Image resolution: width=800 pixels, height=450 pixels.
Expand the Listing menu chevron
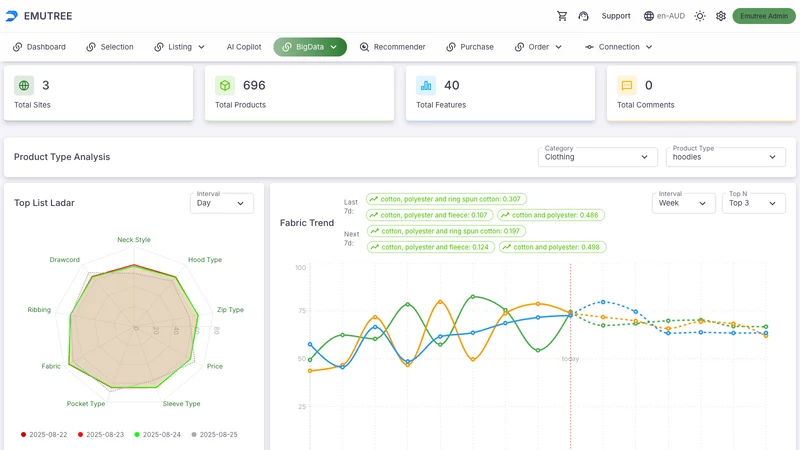tap(202, 47)
